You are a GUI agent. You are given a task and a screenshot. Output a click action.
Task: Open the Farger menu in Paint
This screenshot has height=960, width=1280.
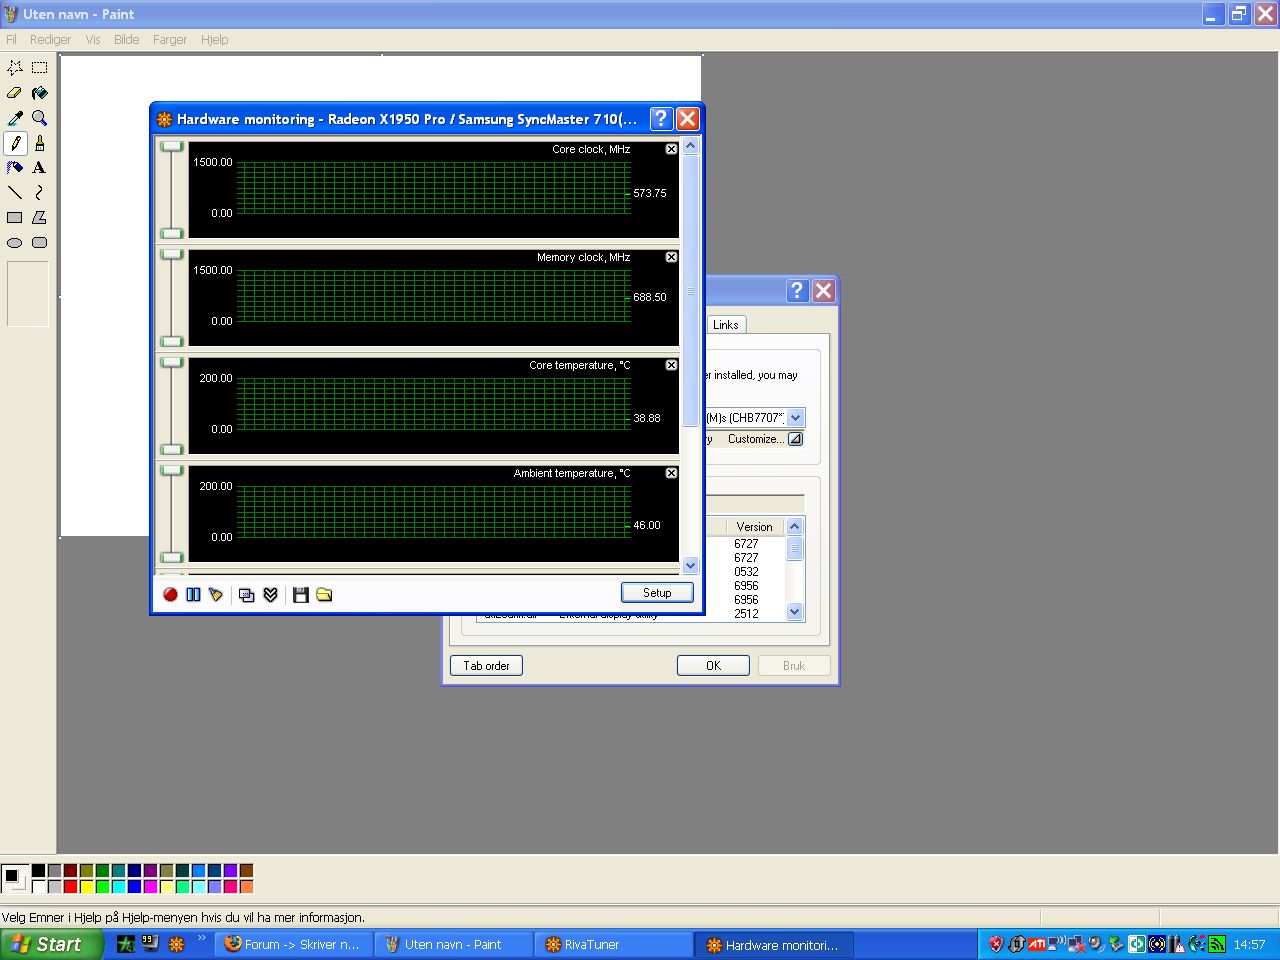[170, 40]
